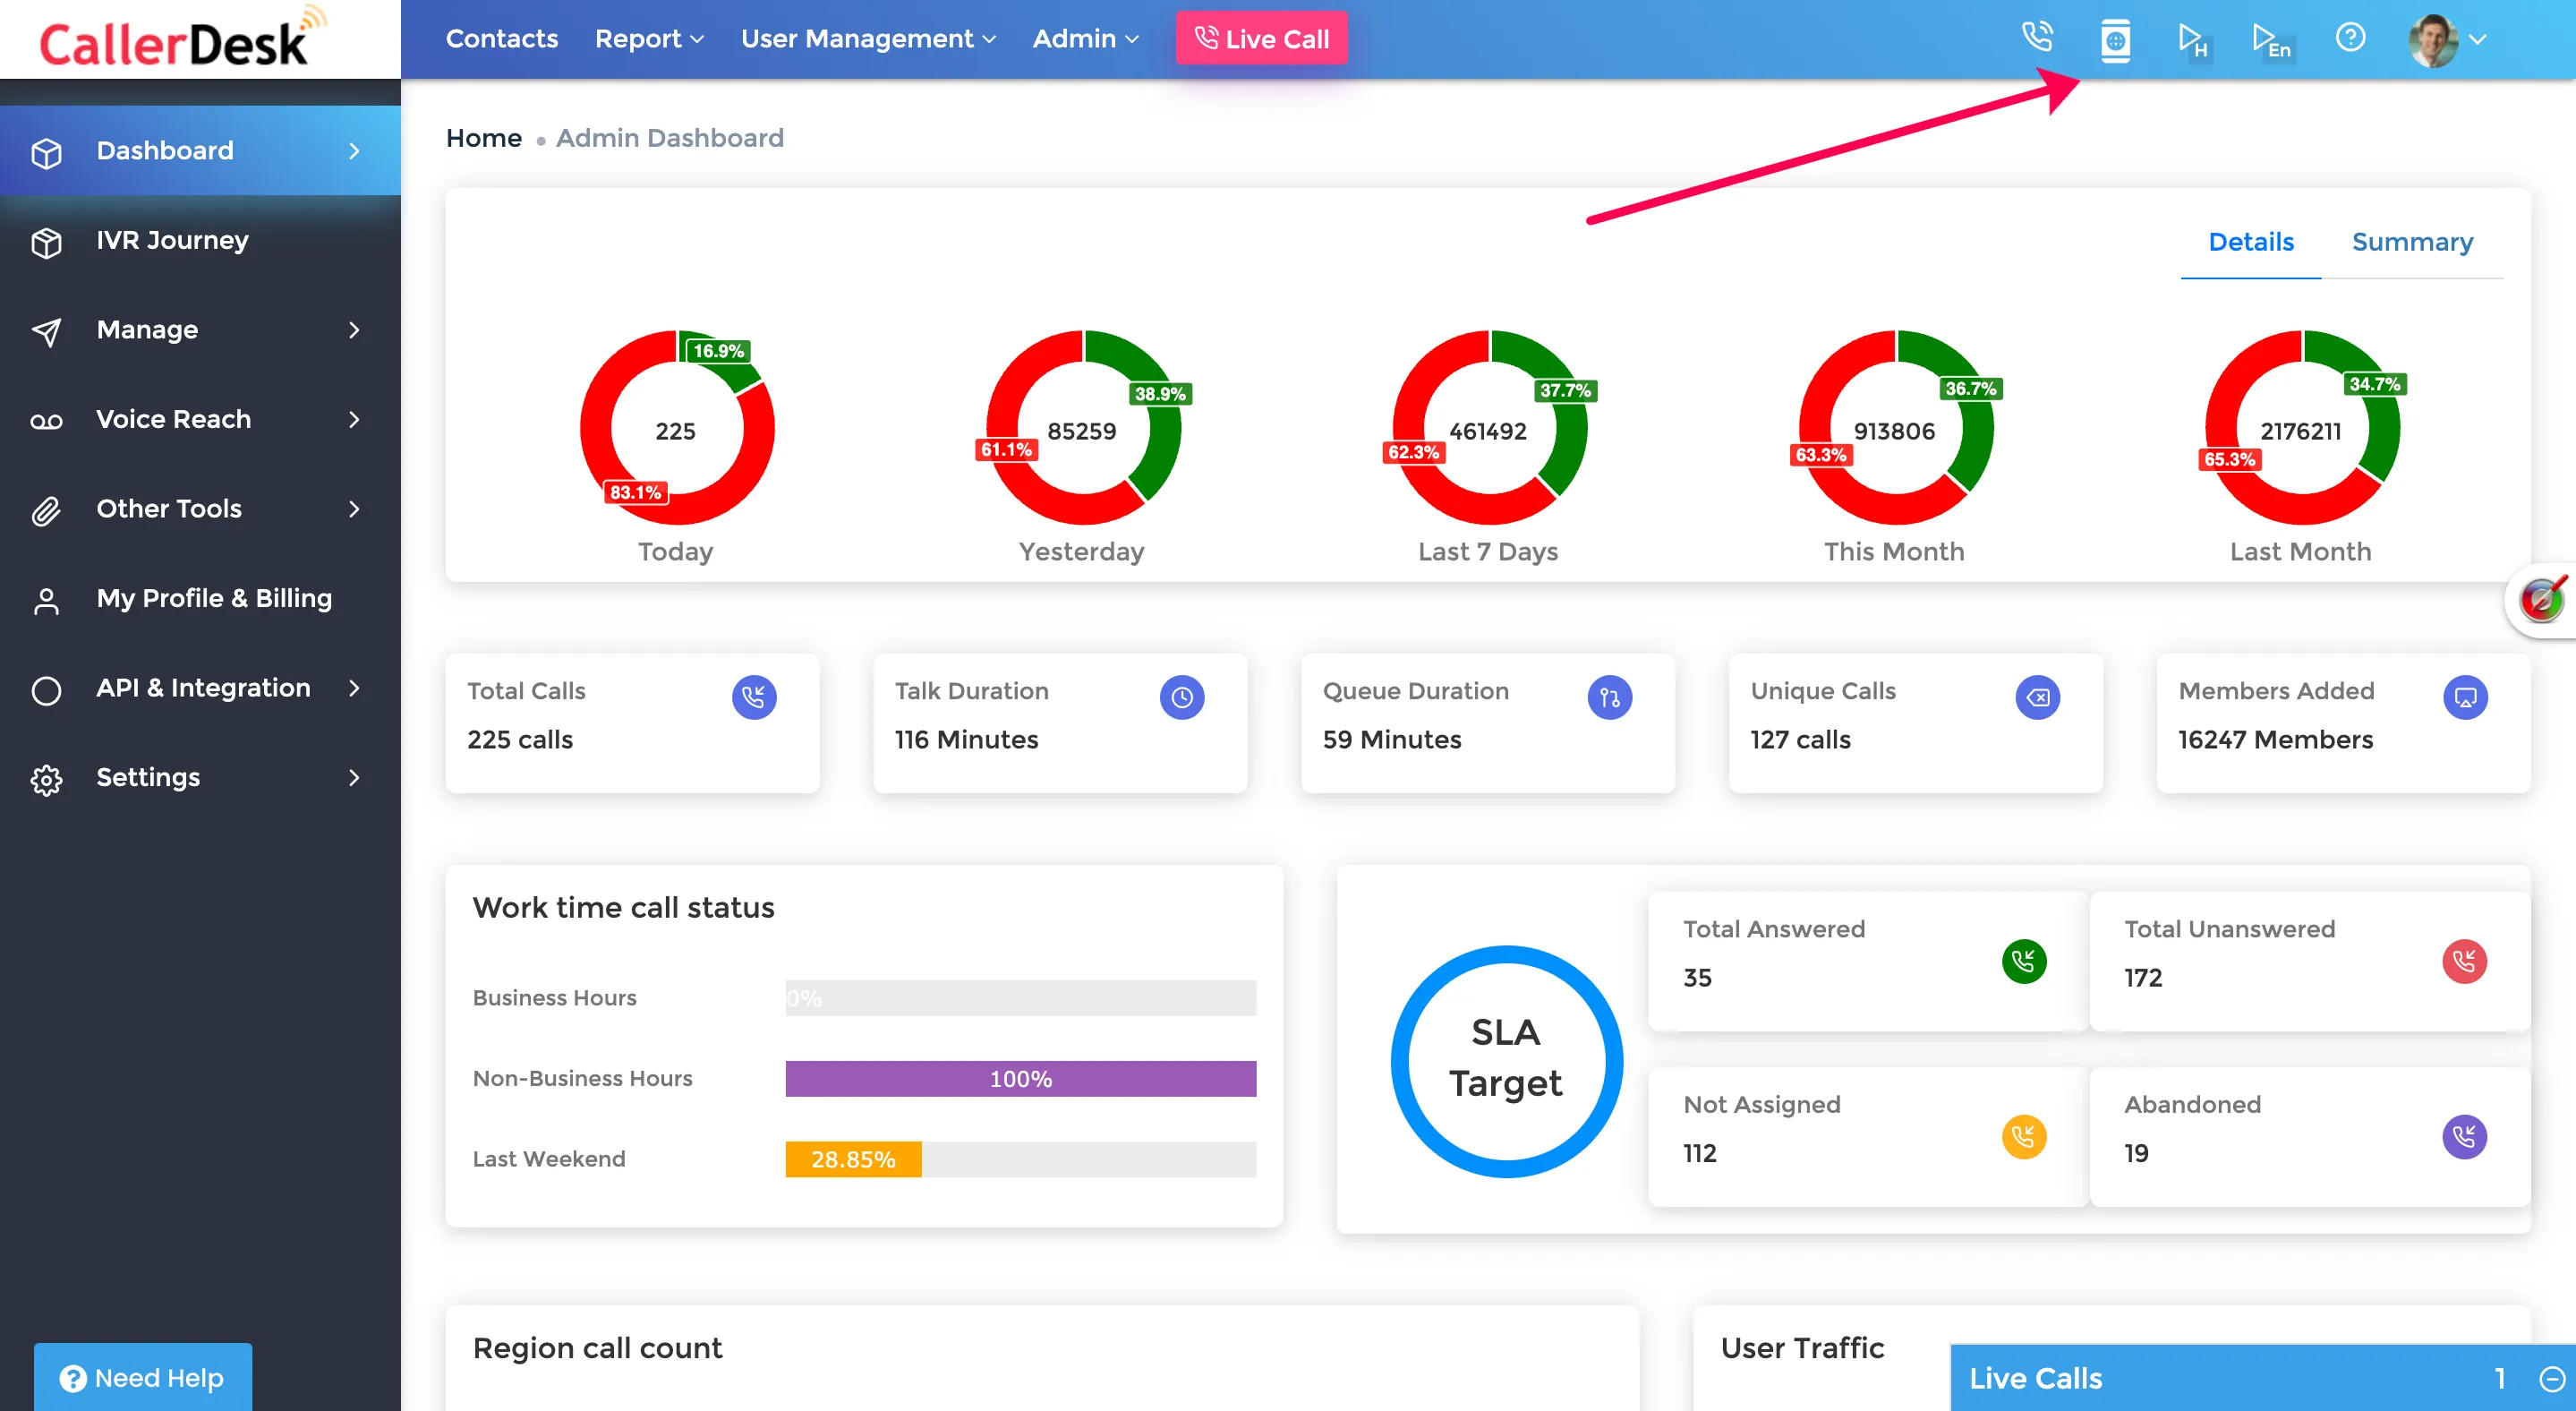
Task: Go to Home breadcrumb link
Action: click(484, 138)
